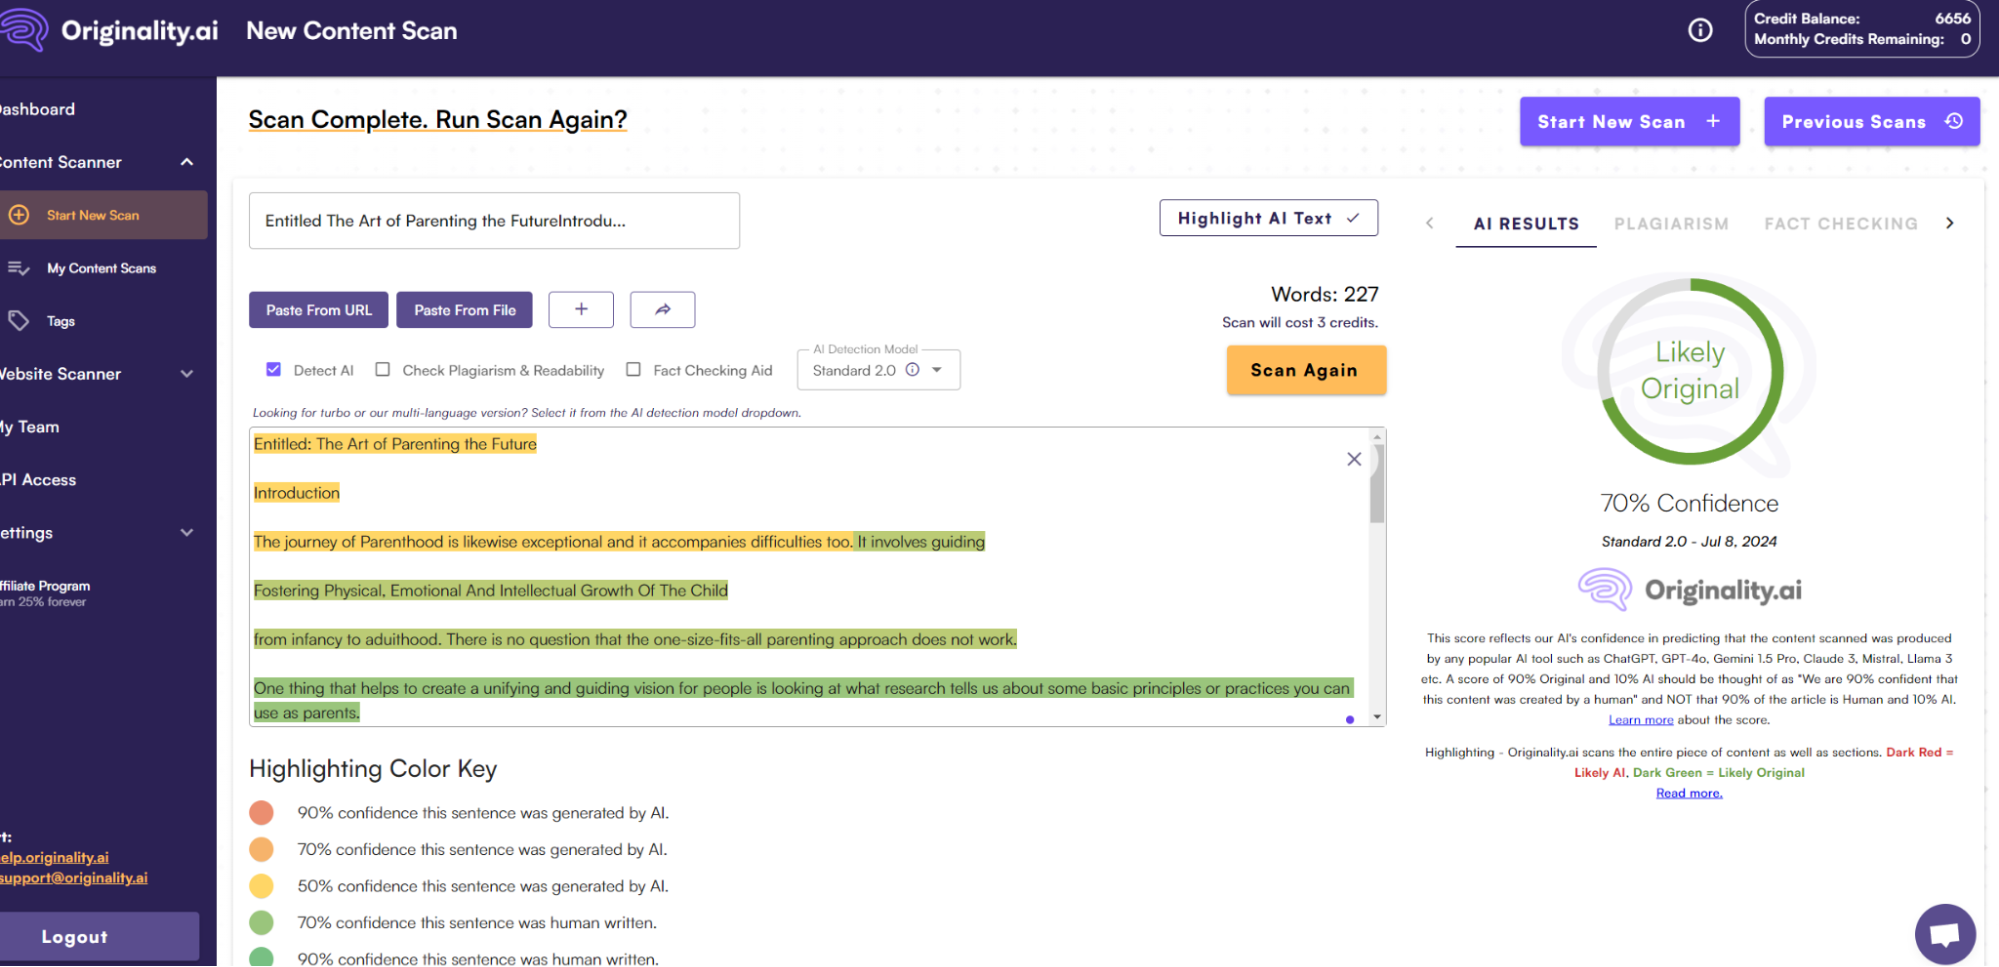Enable Check Plagiarism & Readability checkbox
The width and height of the screenshot is (1999, 967).
[x=383, y=370]
